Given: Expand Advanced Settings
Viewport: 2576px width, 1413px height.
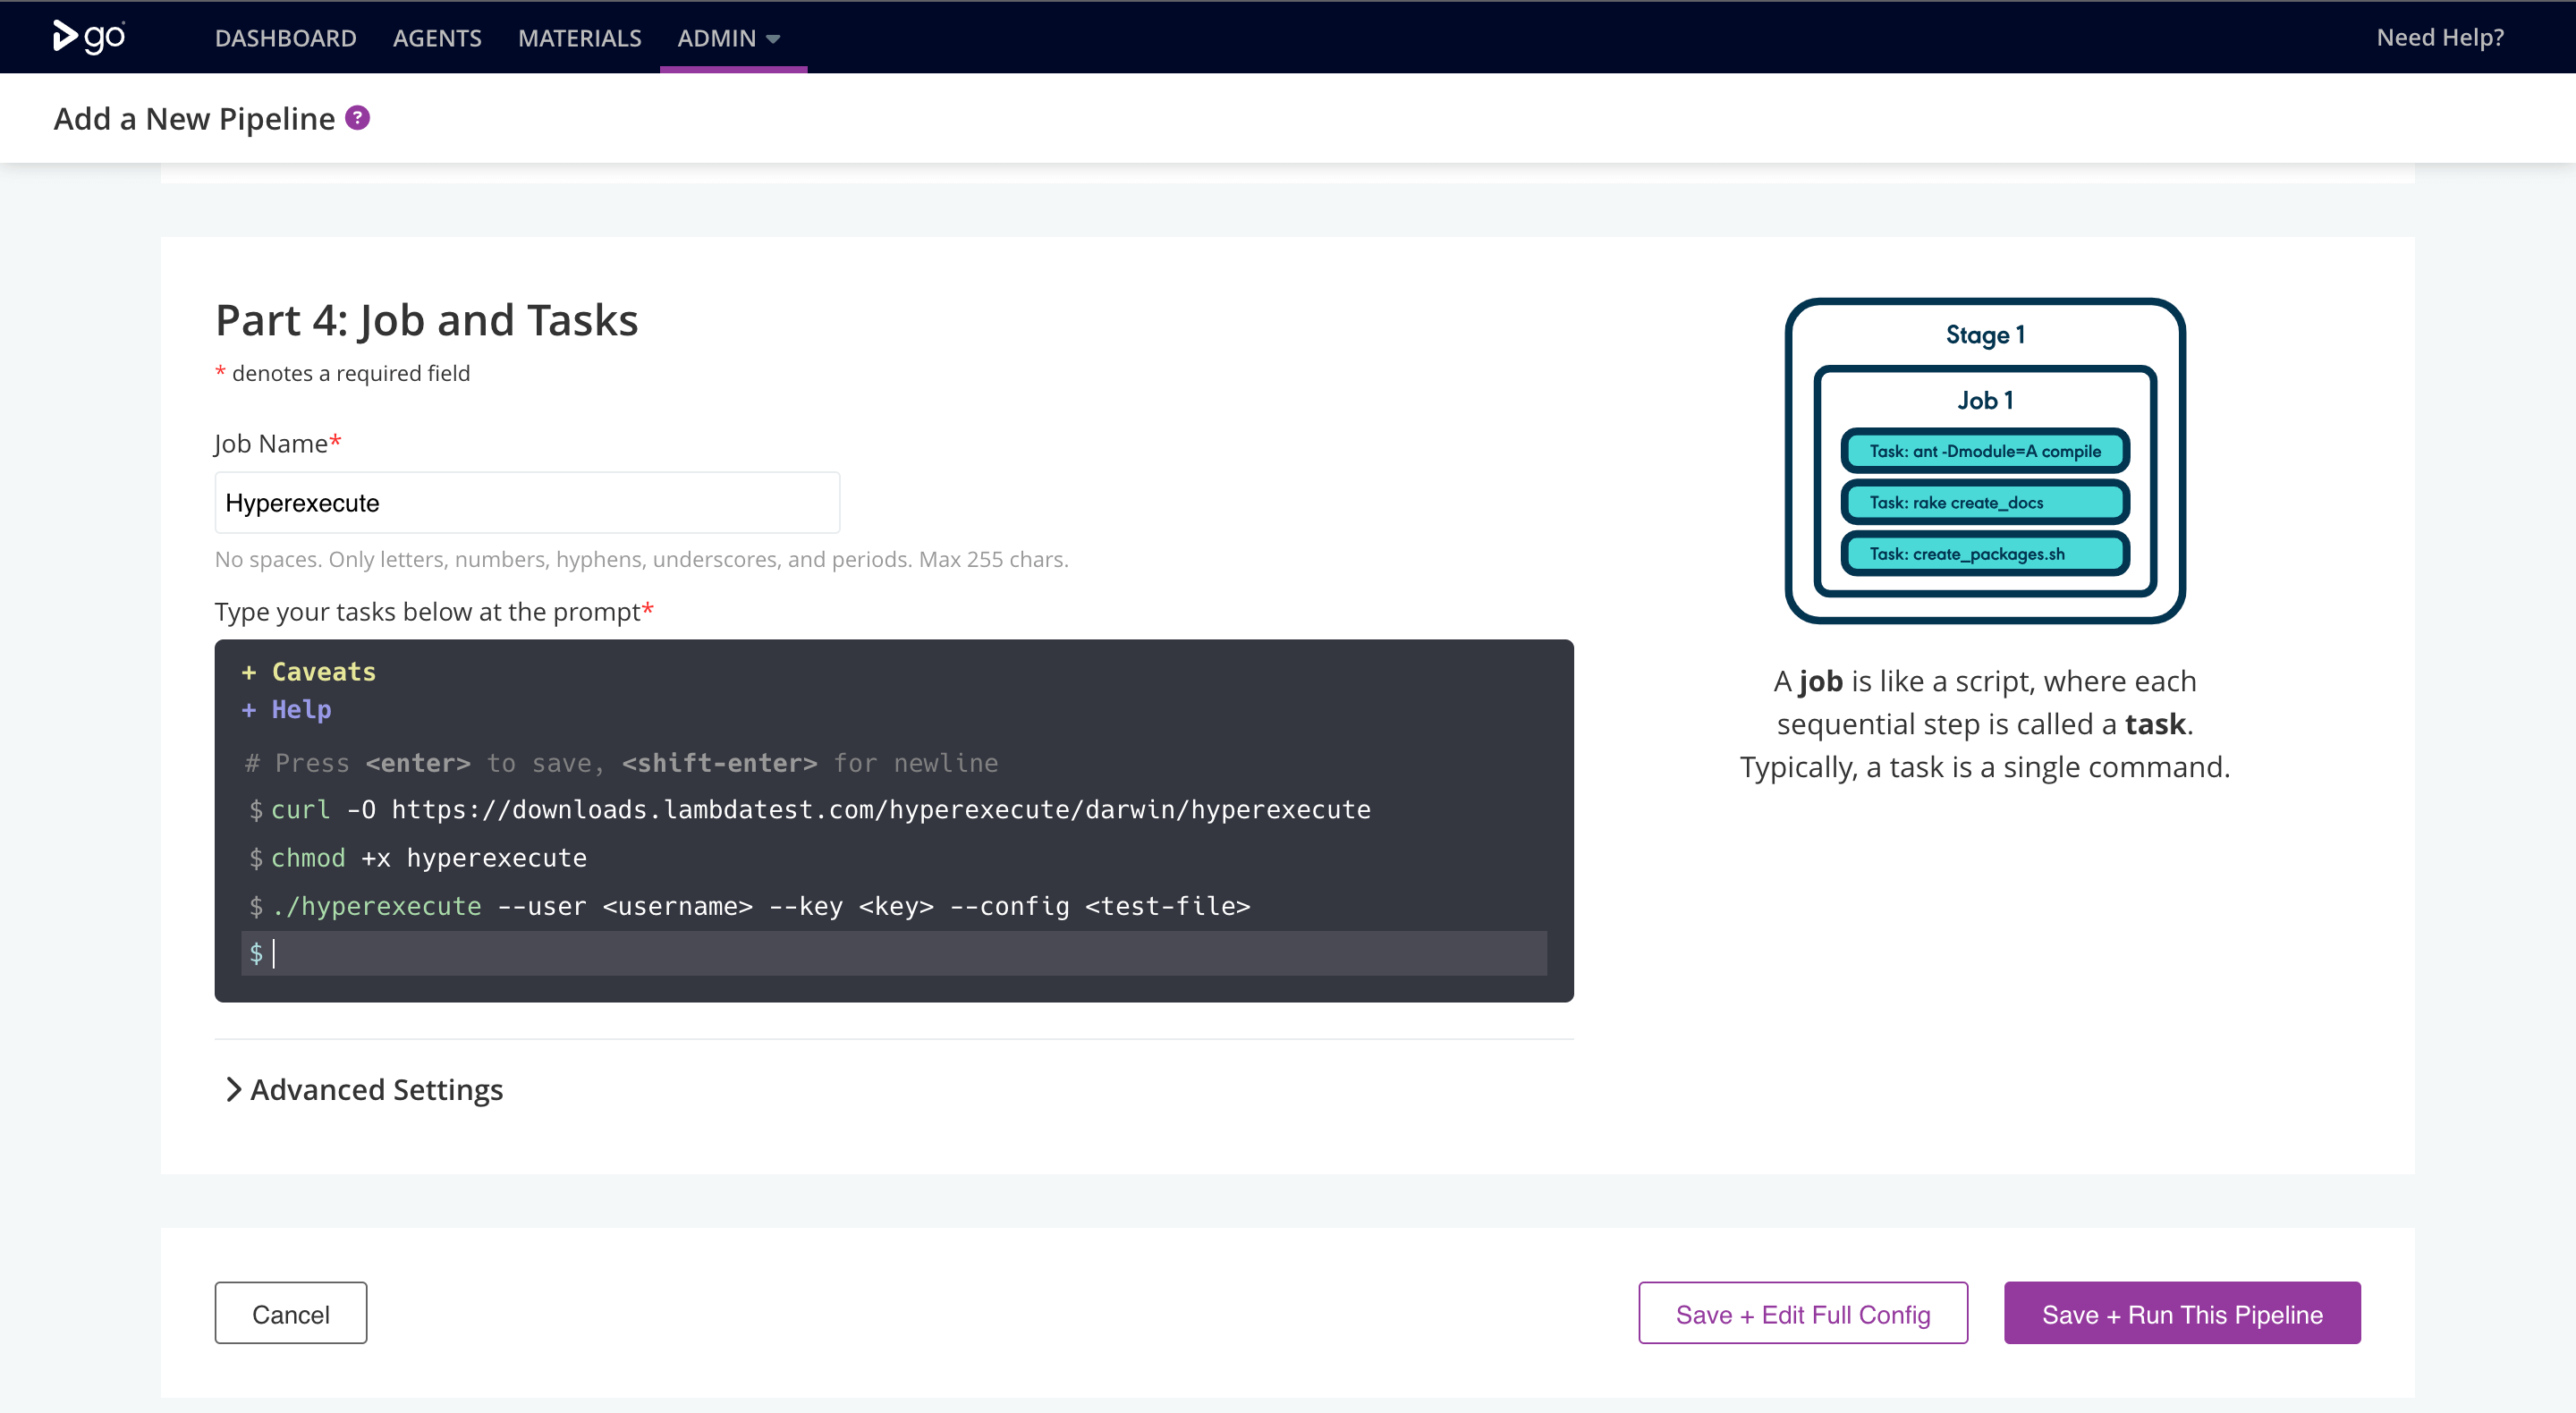Looking at the screenshot, I should (376, 1089).
